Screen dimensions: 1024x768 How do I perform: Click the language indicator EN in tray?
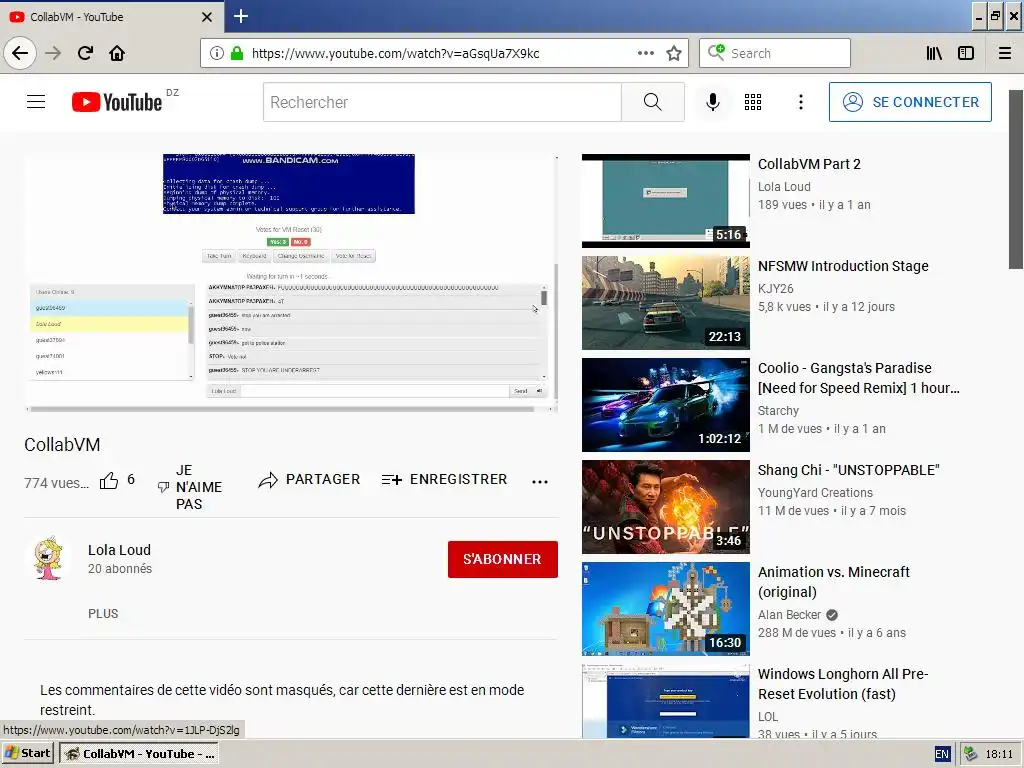coord(942,754)
